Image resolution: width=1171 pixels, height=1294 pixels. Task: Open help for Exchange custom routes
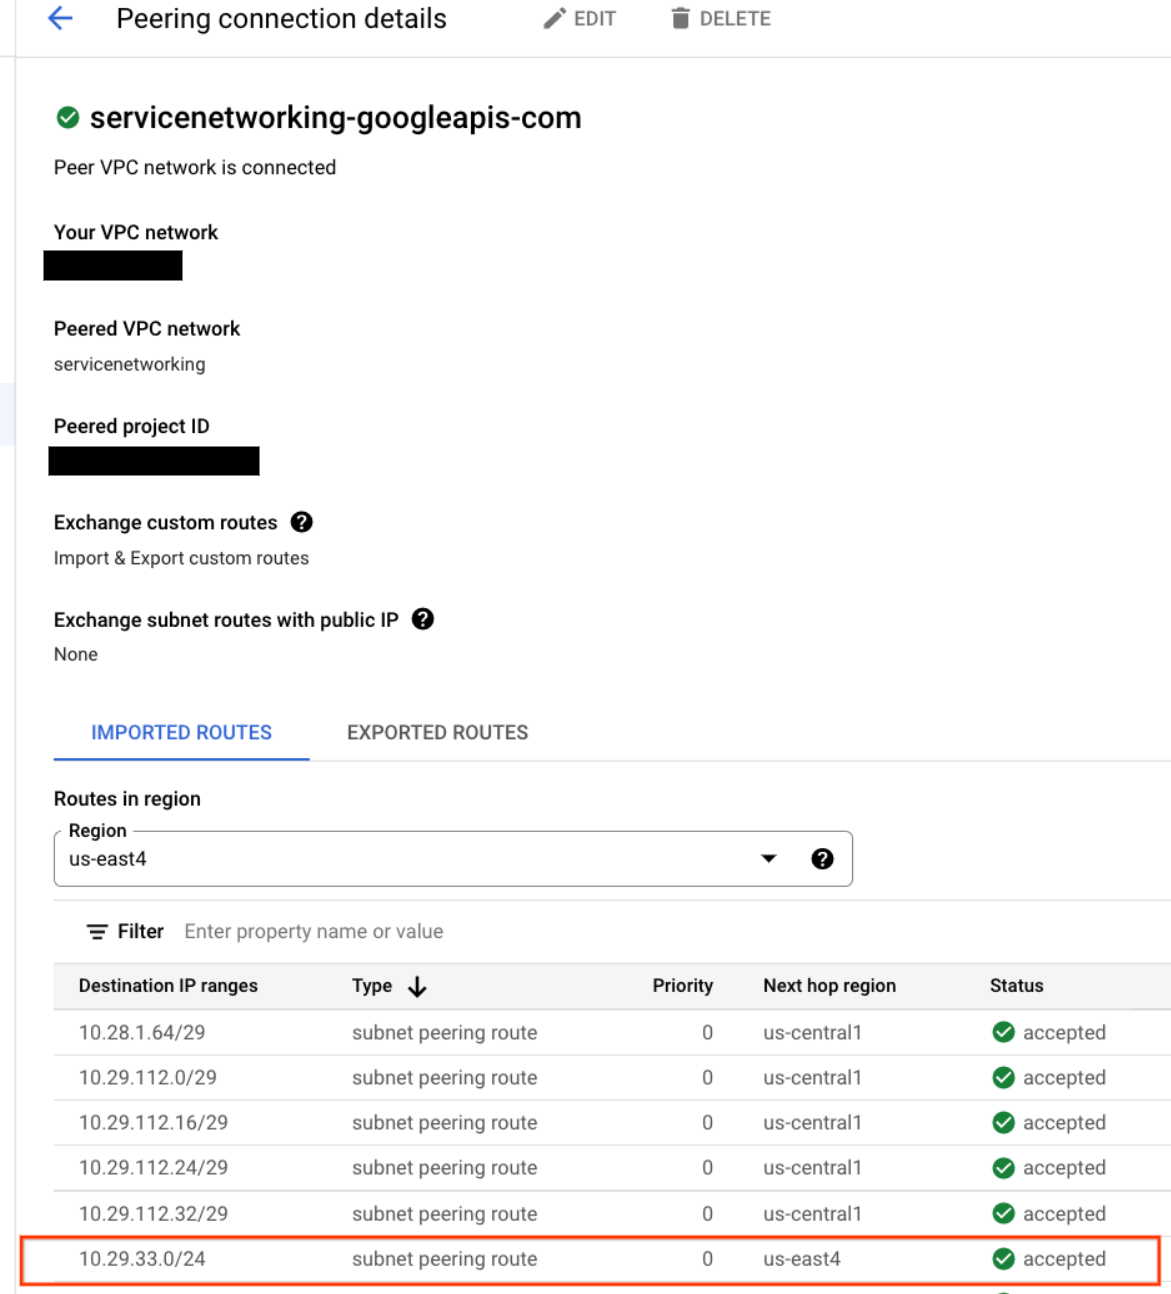301,522
